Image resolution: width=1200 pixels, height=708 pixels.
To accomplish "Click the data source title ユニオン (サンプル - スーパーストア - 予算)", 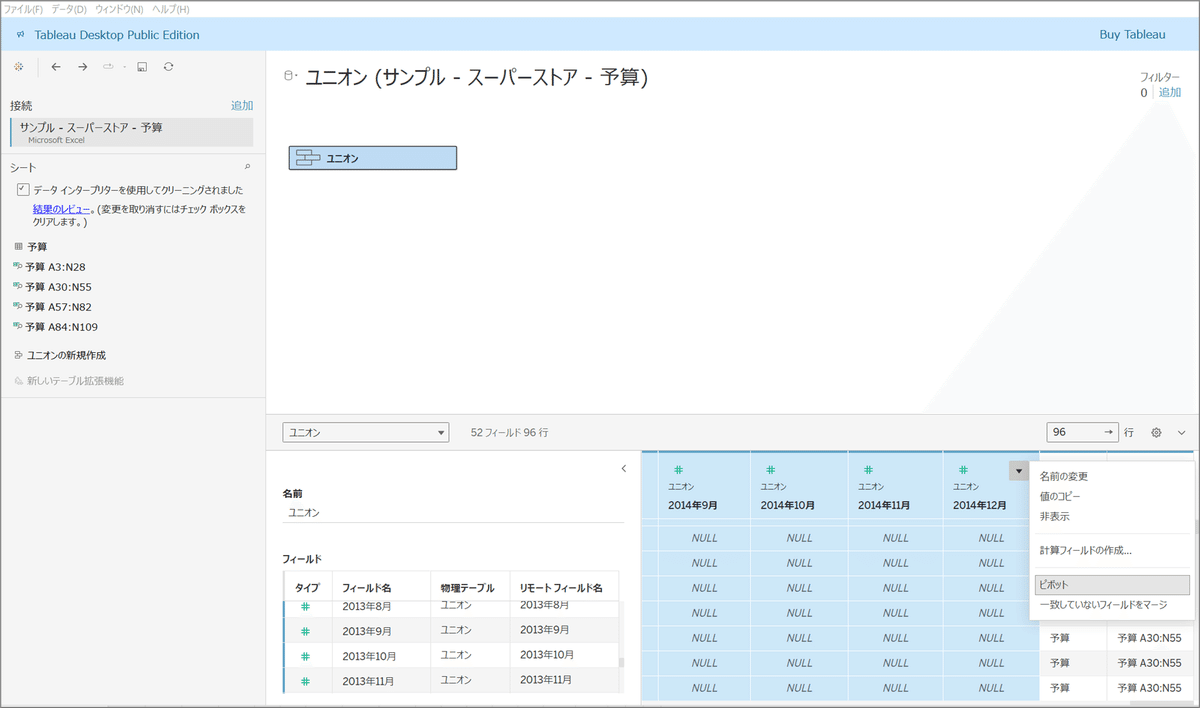I will [x=476, y=77].
